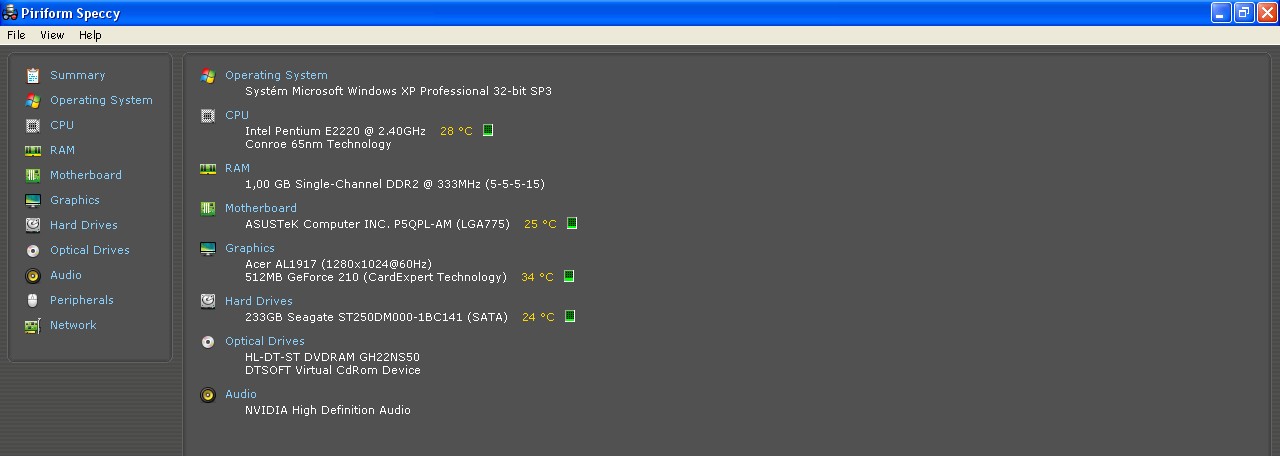Click the Windows flag icon beside Operating System heading
This screenshot has height=456, width=1280.
pos(208,75)
